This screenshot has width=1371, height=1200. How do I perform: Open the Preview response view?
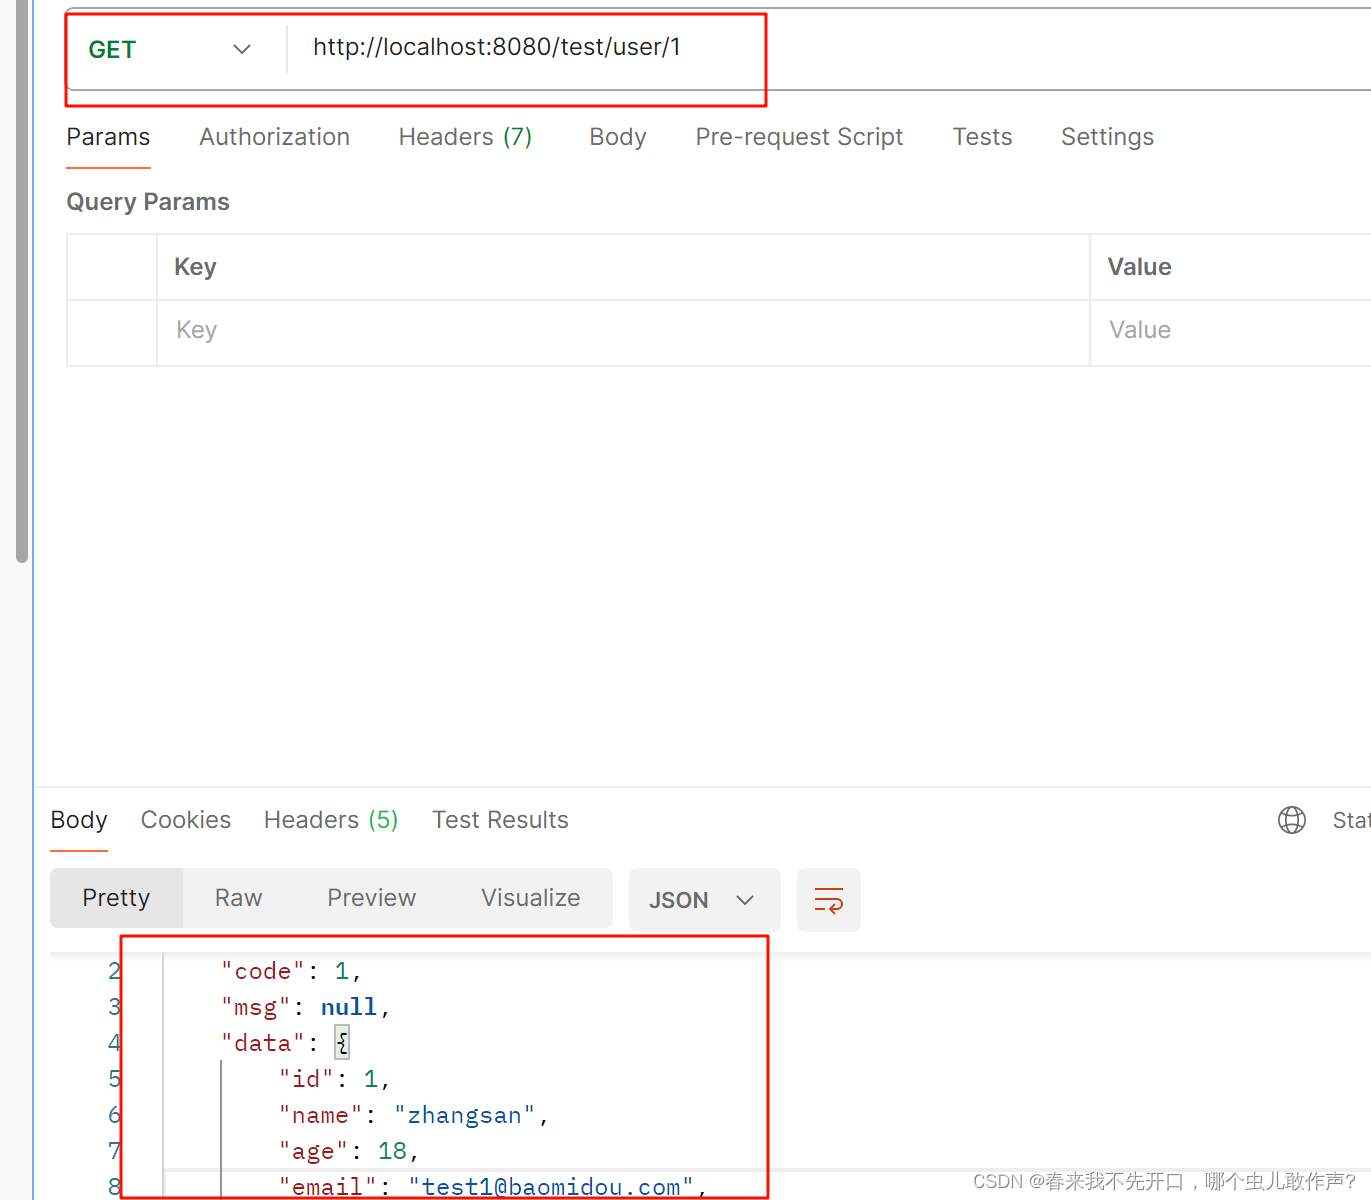(371, 897)
